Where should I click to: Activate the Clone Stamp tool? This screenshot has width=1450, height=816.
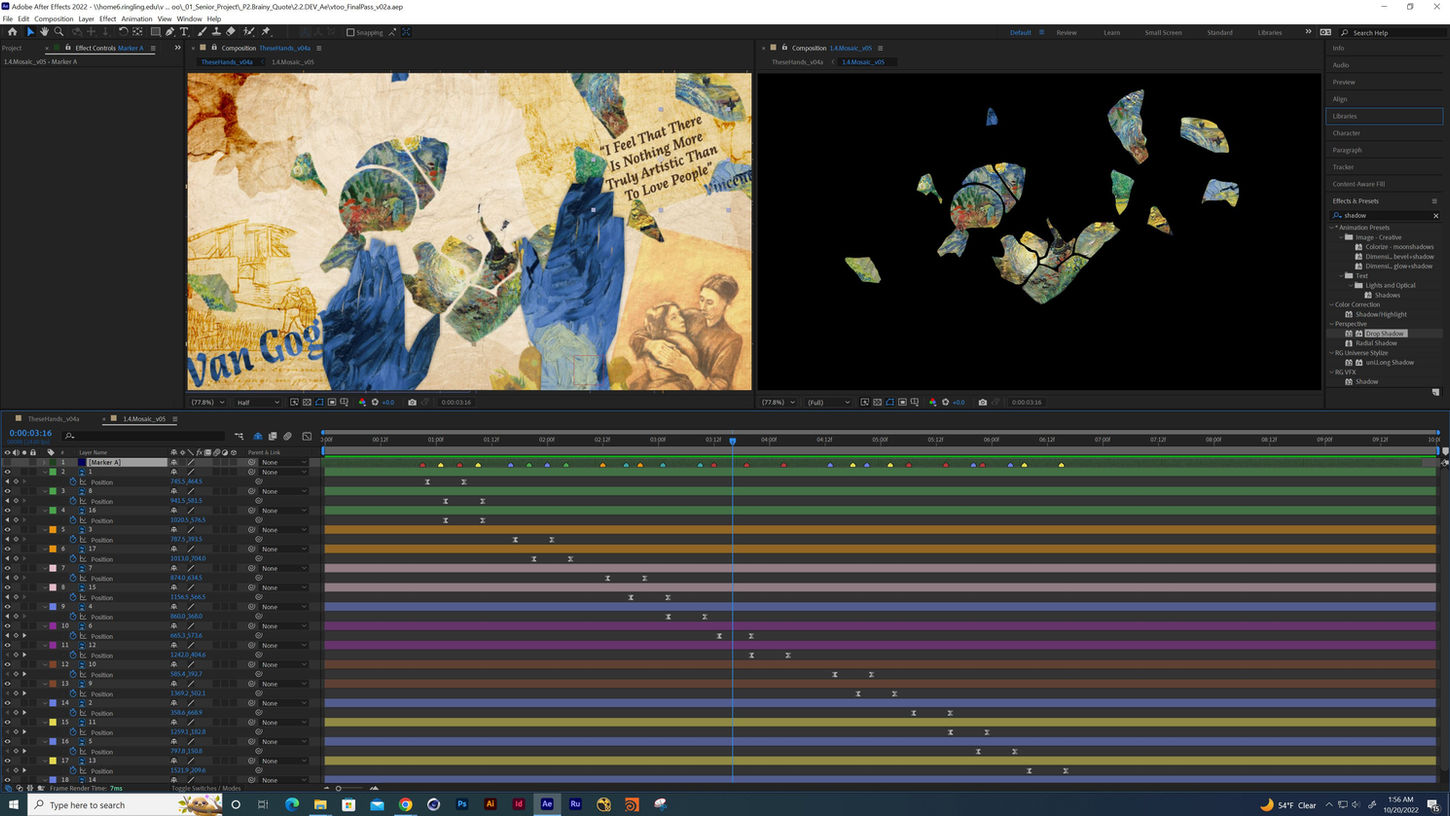point(215,32)
